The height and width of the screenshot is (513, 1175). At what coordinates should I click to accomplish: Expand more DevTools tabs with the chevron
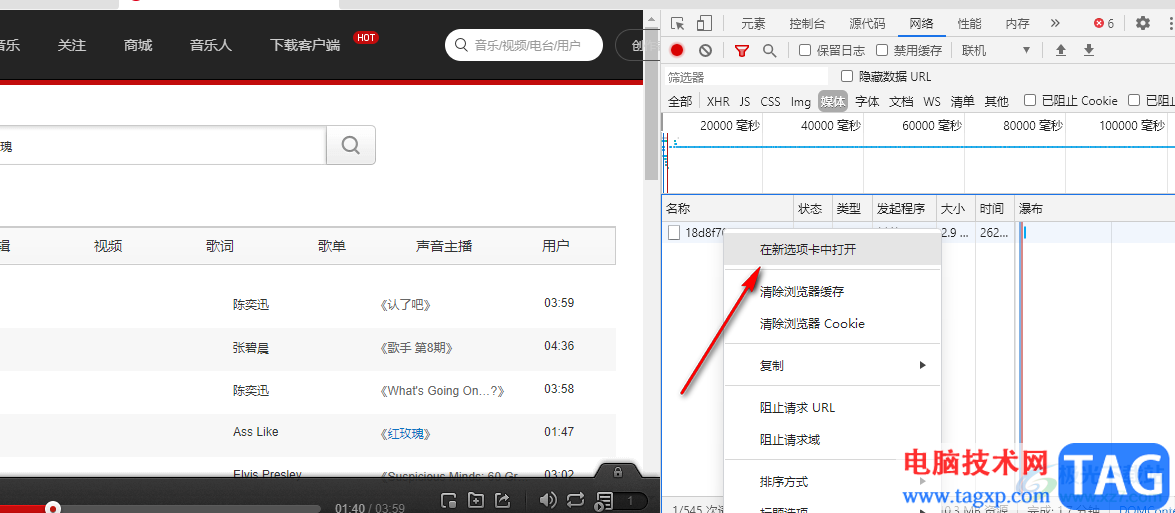[1055, 23]
